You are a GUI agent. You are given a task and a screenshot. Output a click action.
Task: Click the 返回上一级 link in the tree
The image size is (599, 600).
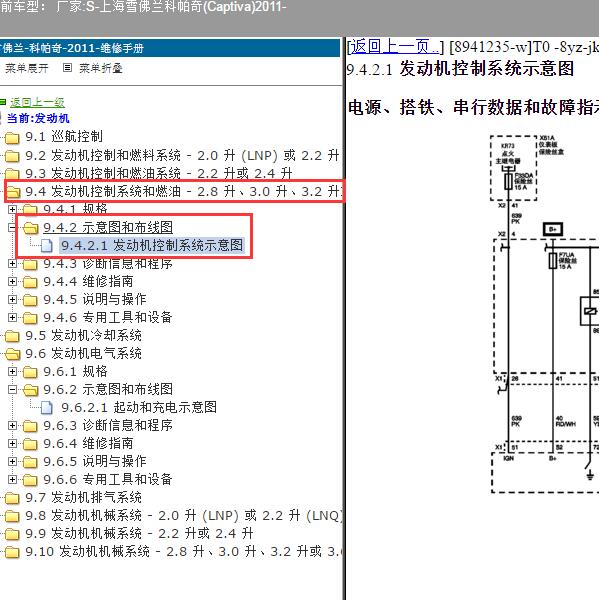[x=37, y=103]
